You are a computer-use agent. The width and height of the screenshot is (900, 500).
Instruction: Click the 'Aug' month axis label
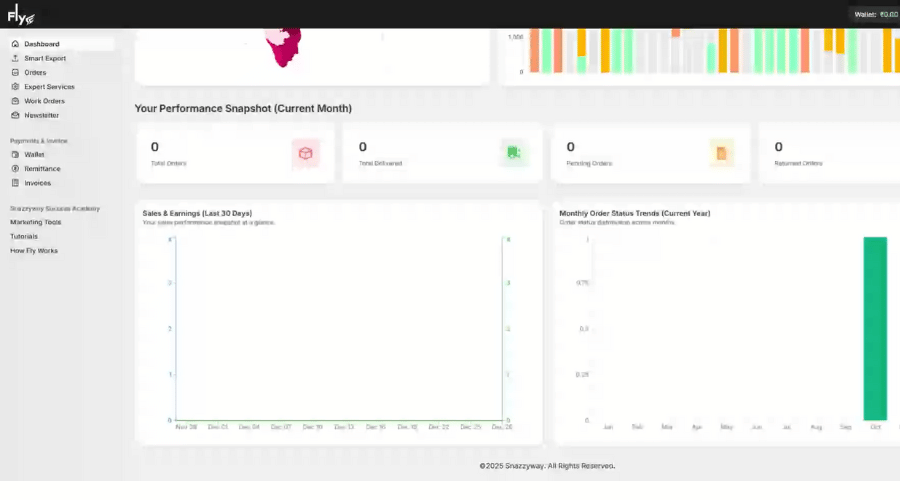(816, 427)
